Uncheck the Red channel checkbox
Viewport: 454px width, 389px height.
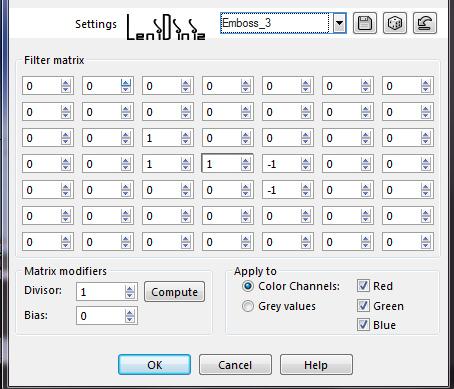tap(363, 286)
